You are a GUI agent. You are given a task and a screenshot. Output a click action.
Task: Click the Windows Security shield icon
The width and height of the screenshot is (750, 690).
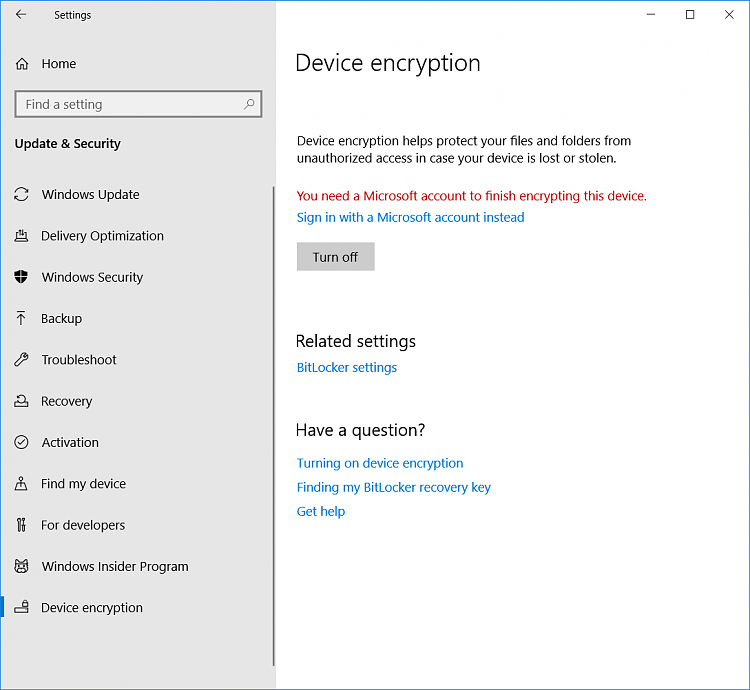pyautogui.click(x=22, y=277)
